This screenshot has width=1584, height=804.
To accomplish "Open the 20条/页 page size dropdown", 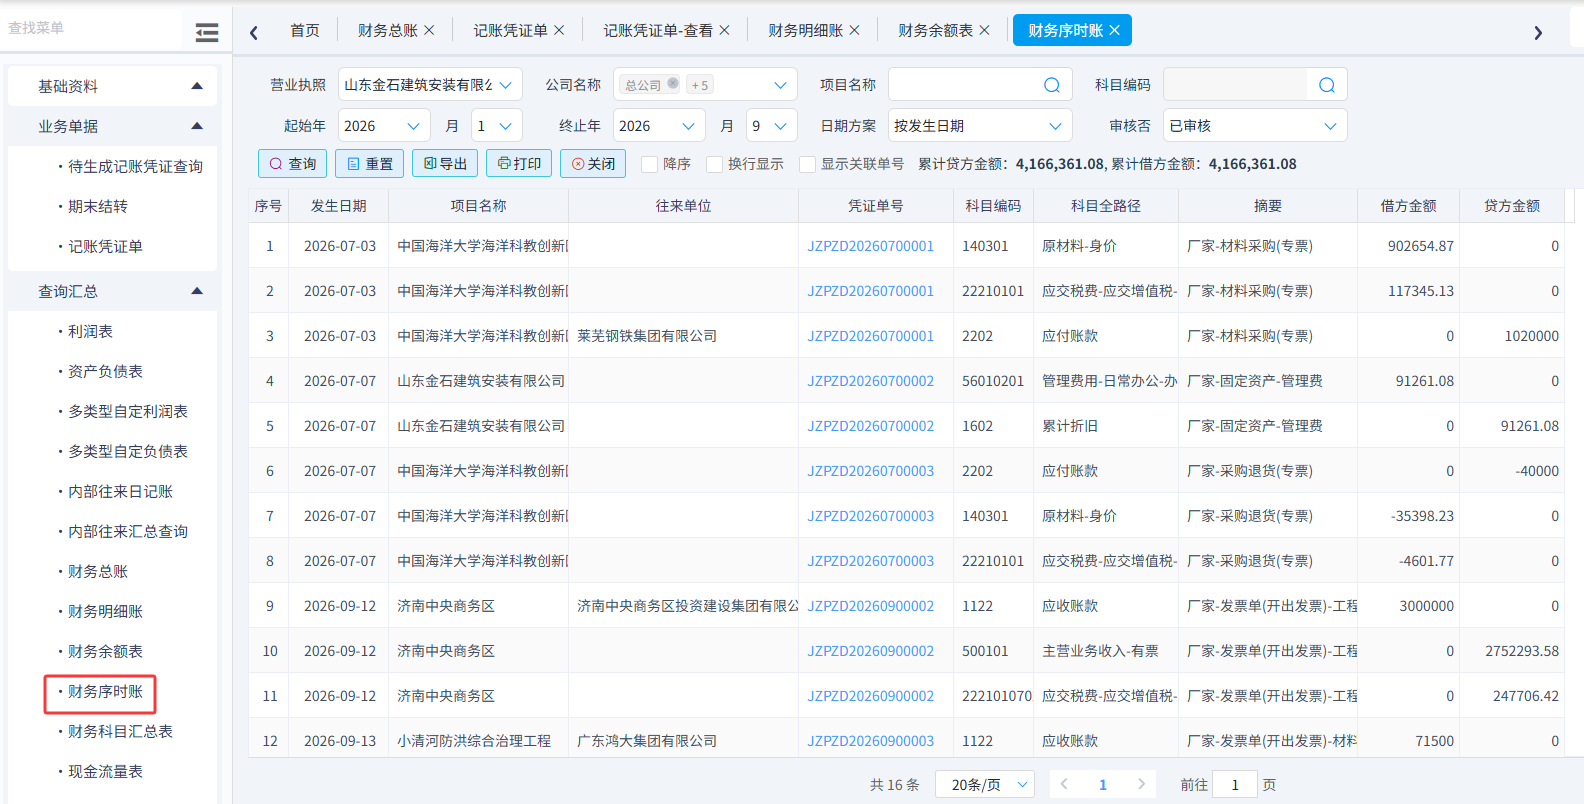I will point(985,785).
